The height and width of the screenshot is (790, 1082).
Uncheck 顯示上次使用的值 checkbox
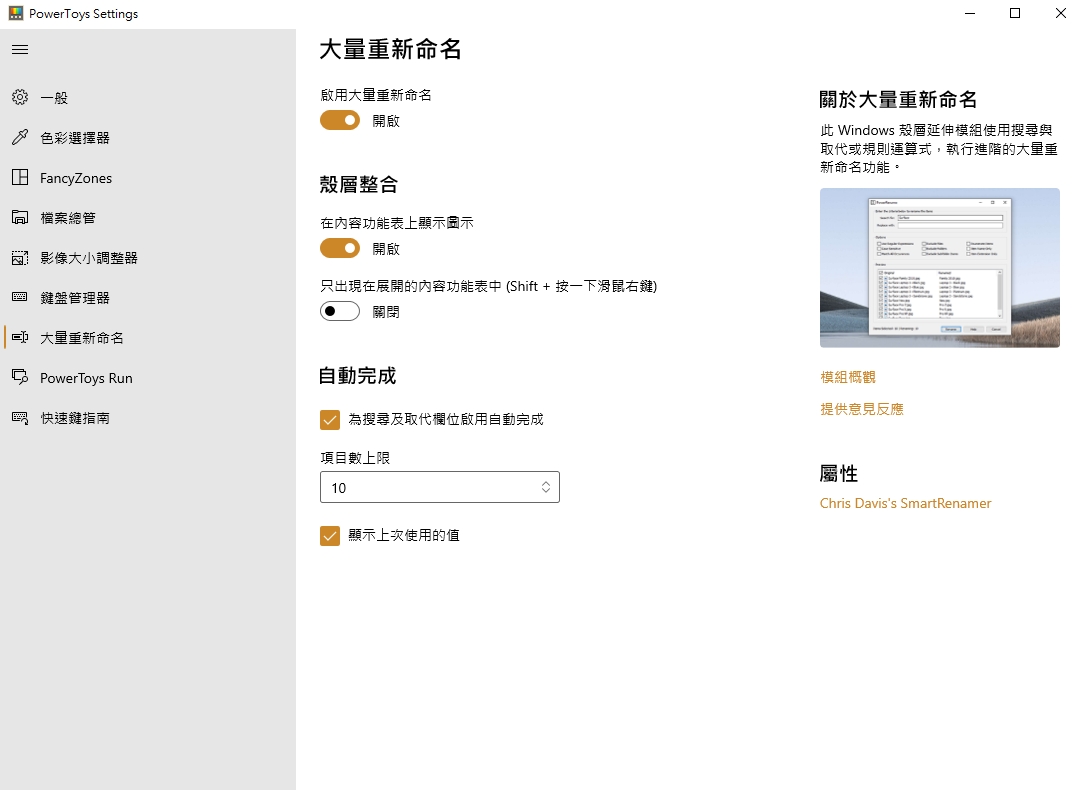[330, 535]
